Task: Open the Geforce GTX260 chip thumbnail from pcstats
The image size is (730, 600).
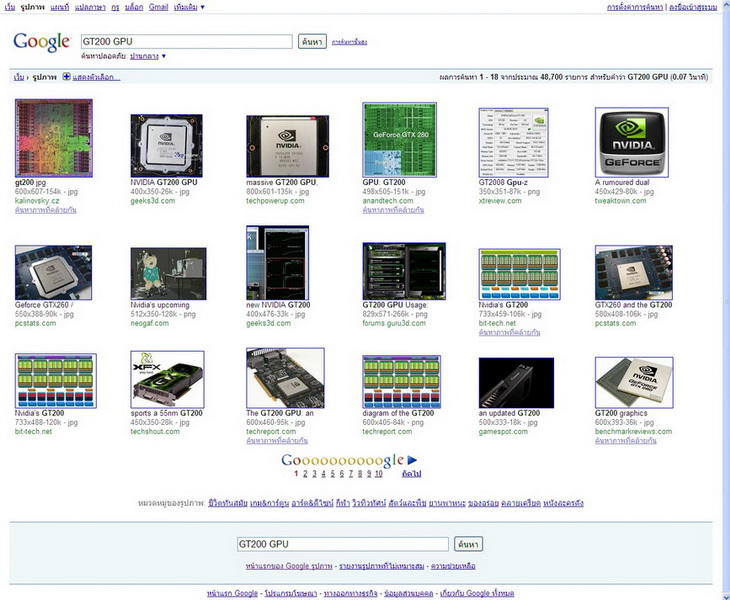Action: [x=54, y=273]
